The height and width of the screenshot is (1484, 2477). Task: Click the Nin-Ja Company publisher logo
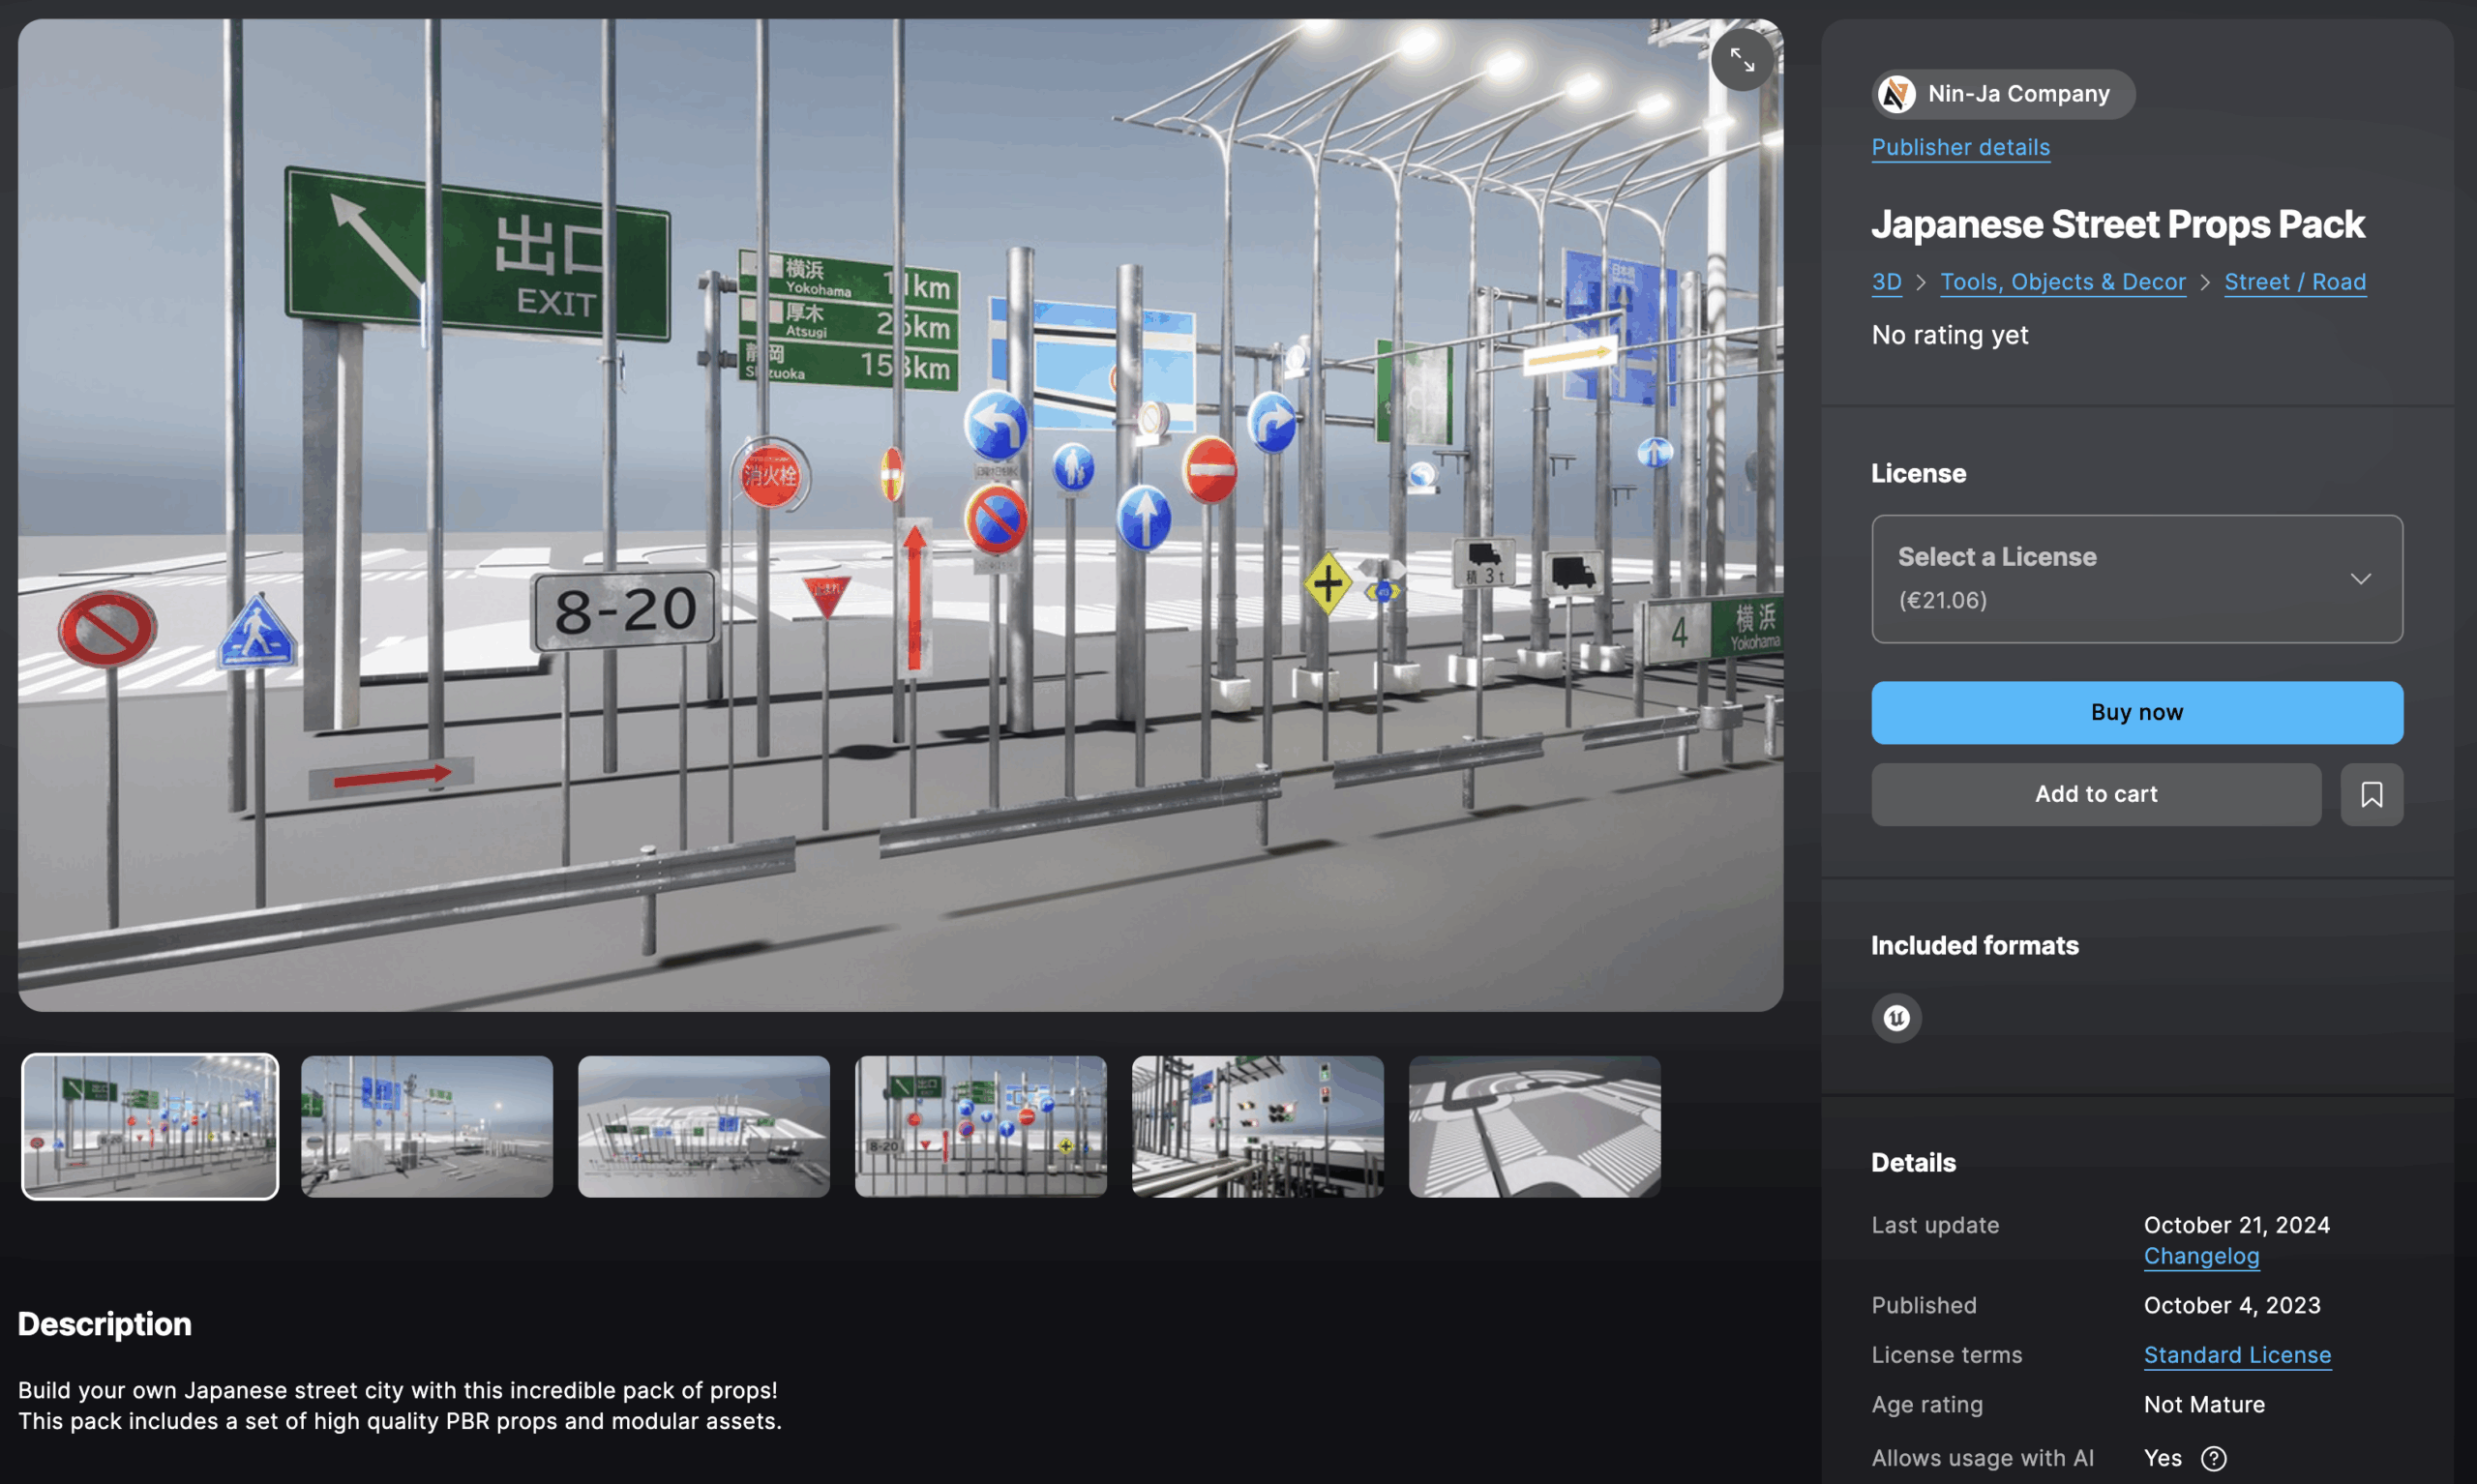(x=1896, y=94)
